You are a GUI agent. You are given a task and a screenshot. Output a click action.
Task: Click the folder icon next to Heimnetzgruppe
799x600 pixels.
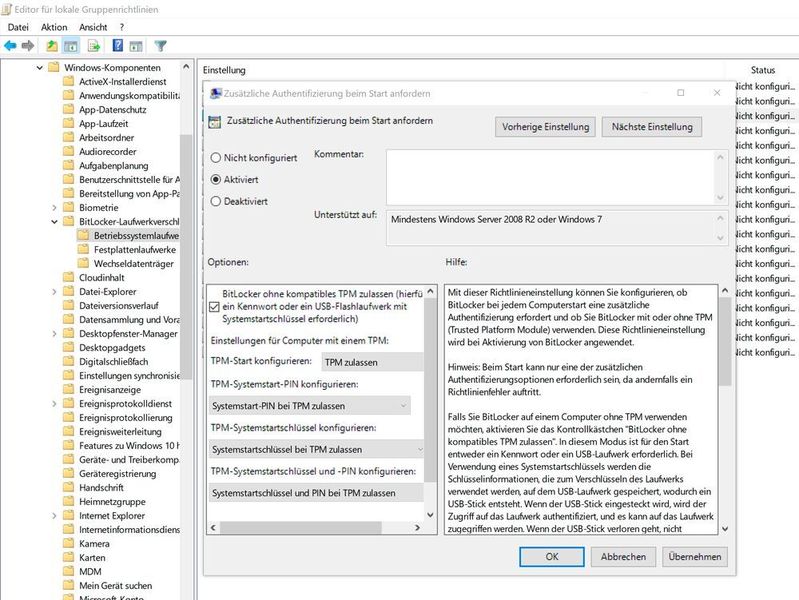click(69, 502)
